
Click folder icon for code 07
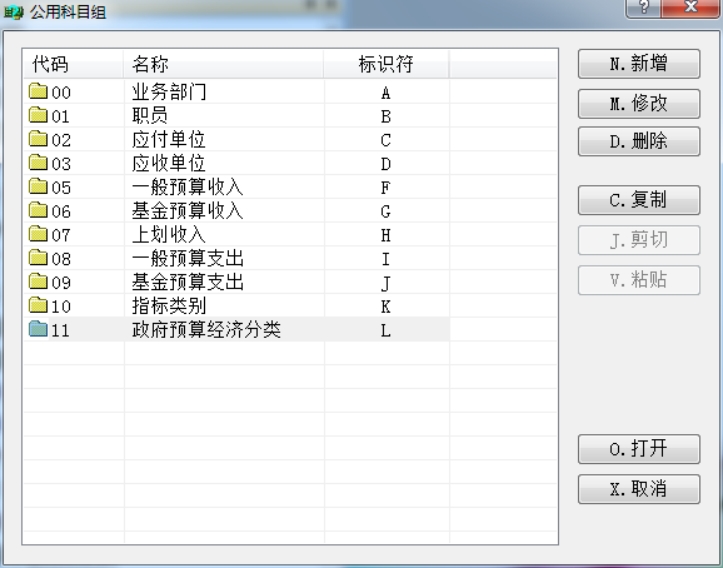pyautogui.click(x=38, y=234)
